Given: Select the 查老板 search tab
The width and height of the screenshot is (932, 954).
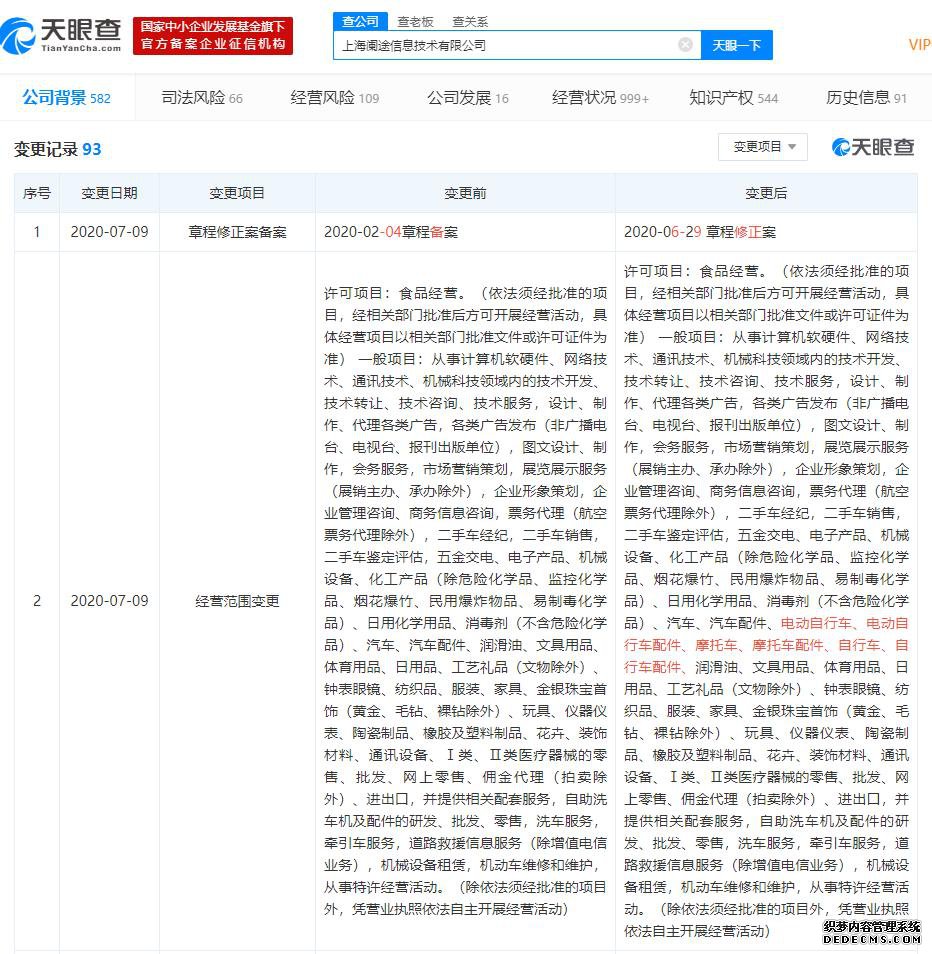Looking at the screenshot, I should coord(416,22).
